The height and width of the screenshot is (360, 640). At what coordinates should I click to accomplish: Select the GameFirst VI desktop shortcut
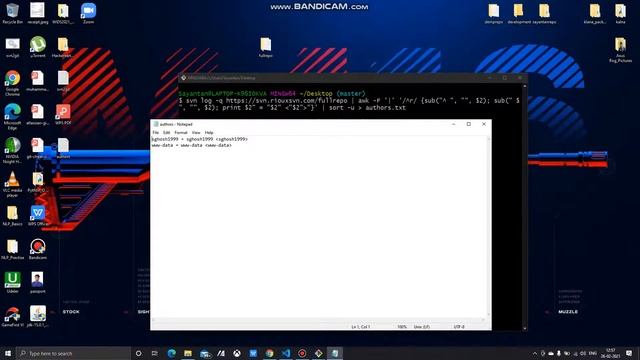point(12,317)
